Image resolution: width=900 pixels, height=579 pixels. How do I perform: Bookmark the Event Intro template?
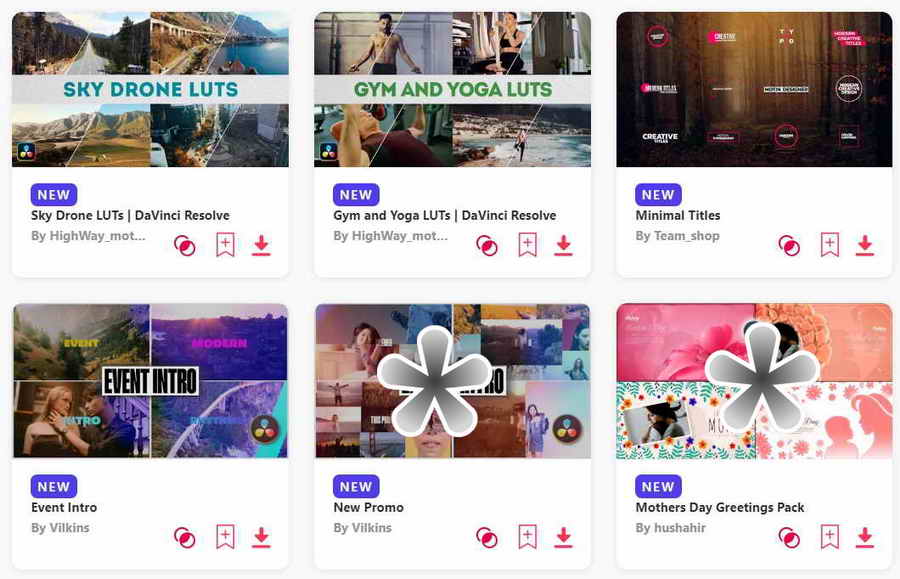tap(226, 537)
